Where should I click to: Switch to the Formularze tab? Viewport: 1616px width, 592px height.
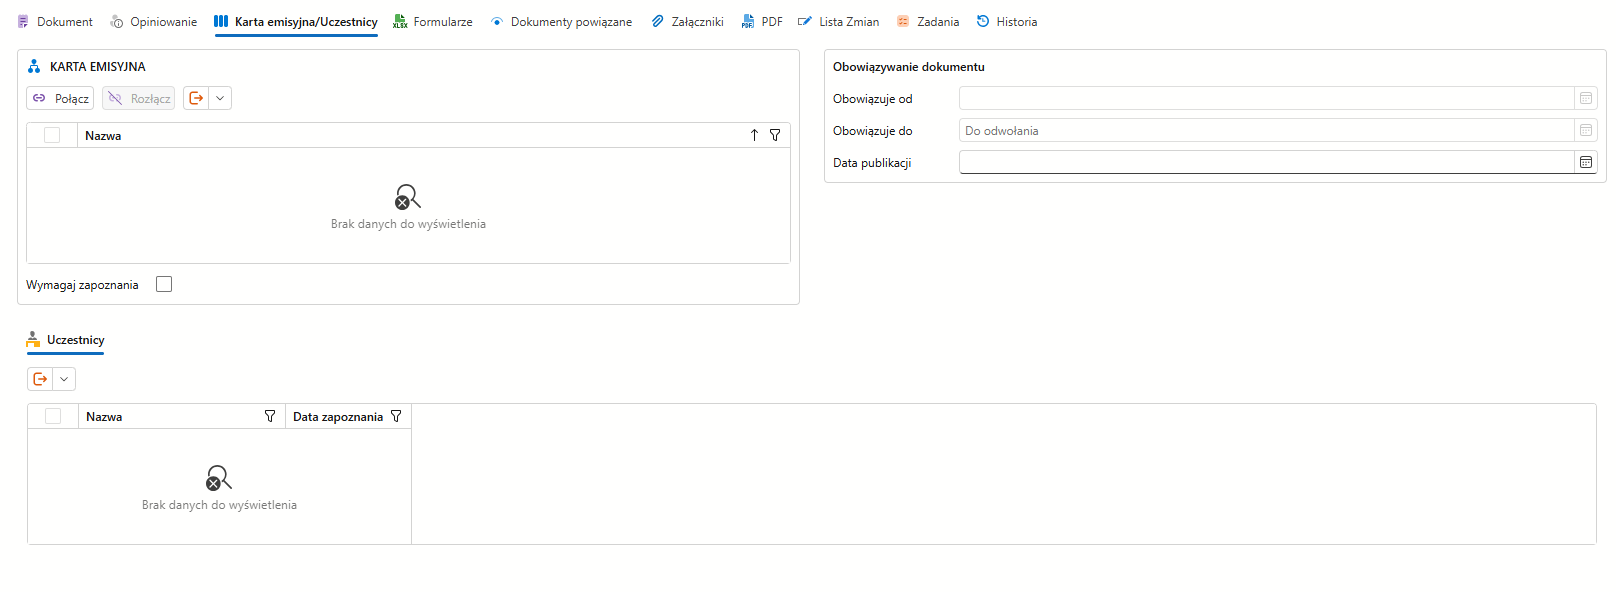tap(433, 21)
